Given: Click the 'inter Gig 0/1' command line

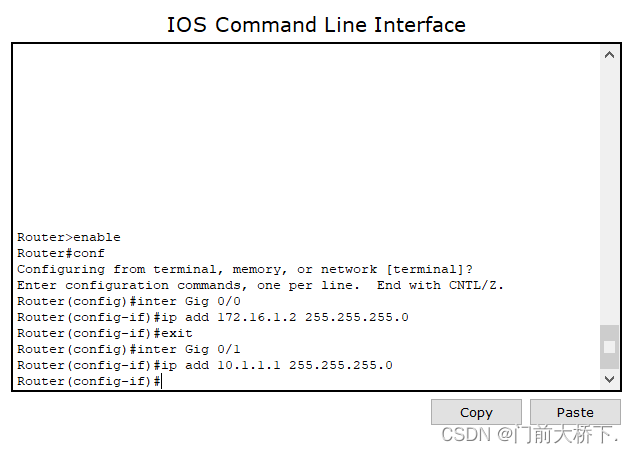Looking at the screenshot, I should [129, 349].
